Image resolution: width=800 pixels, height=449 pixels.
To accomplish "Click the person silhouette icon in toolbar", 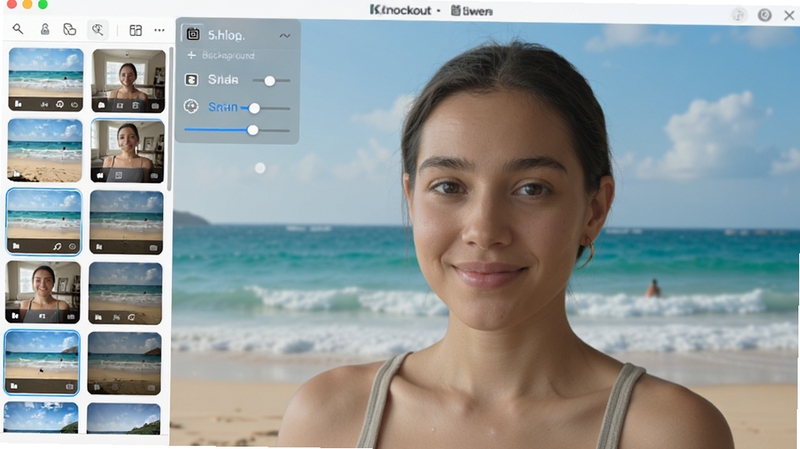I will 45,30.
